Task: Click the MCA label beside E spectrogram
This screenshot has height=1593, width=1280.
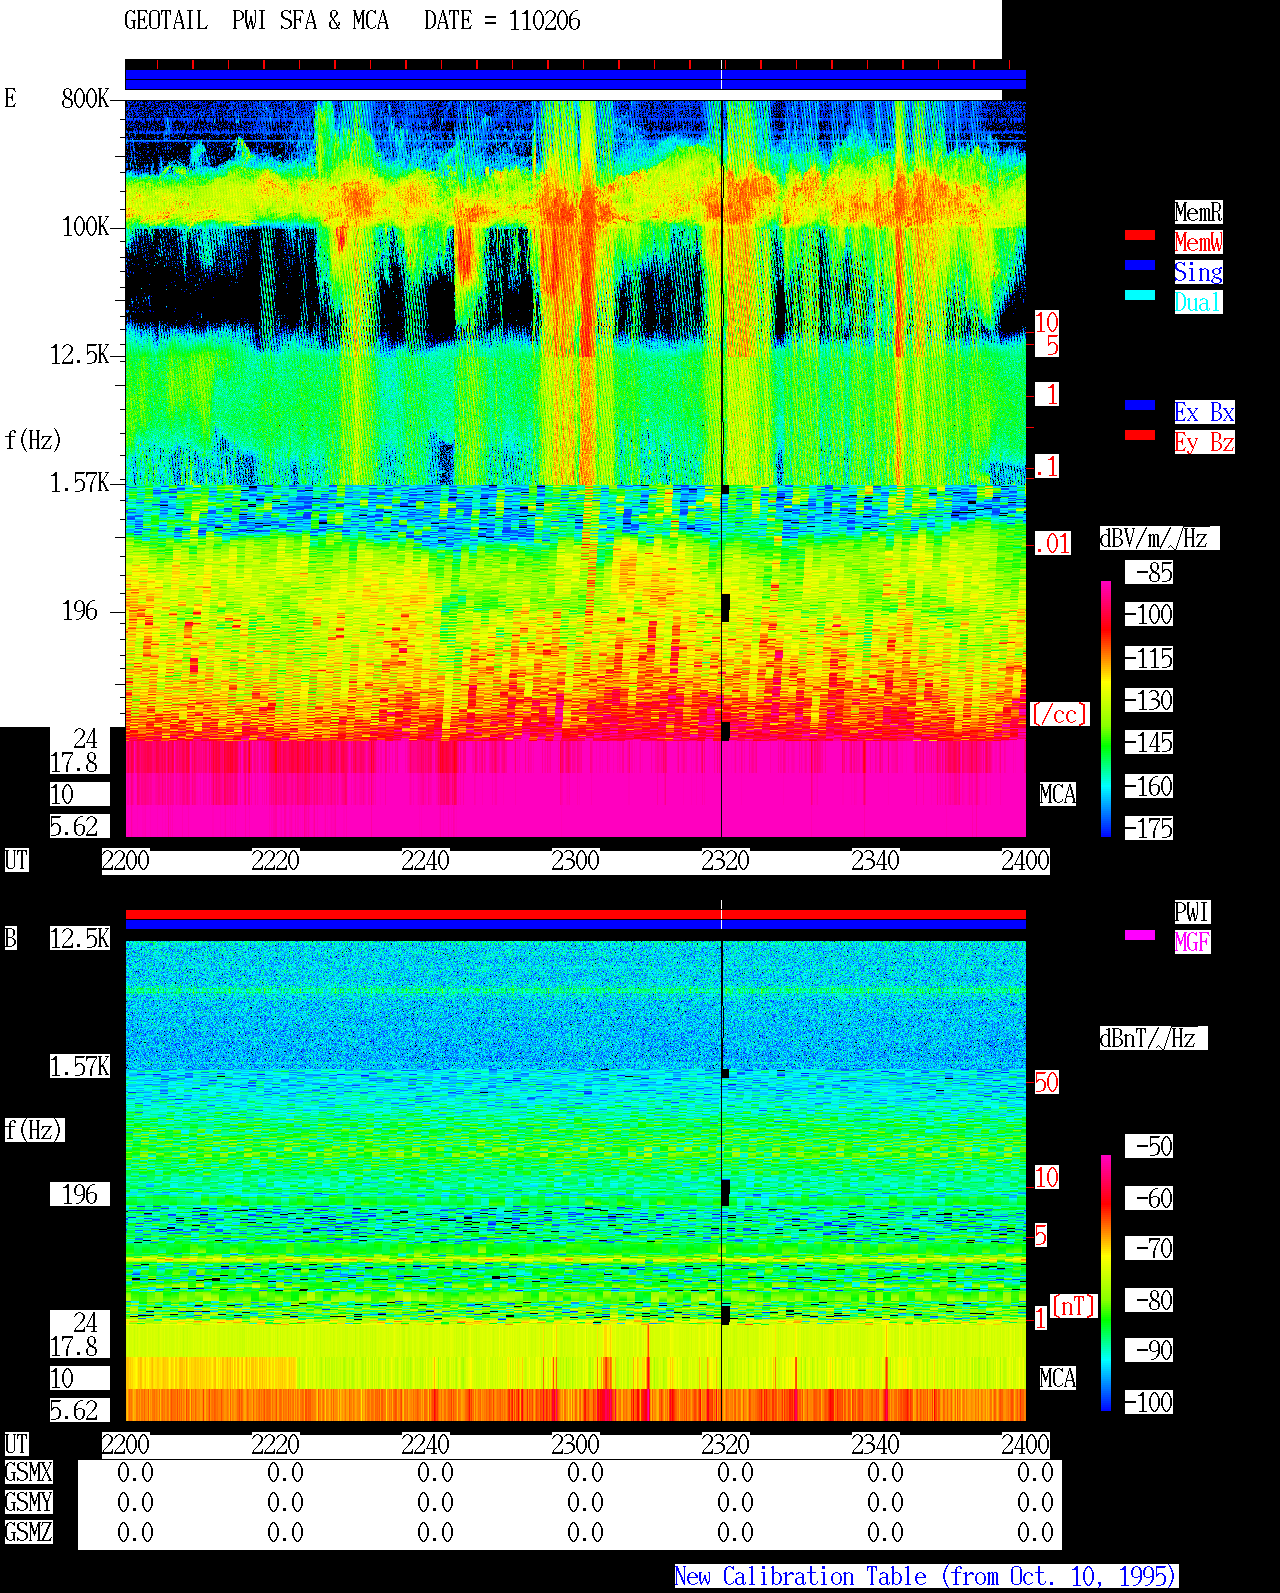Action: (1058, 795)
